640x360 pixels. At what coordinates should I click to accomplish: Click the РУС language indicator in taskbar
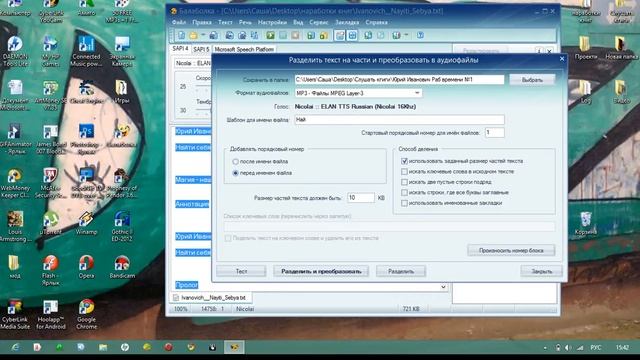pos(596,347)
